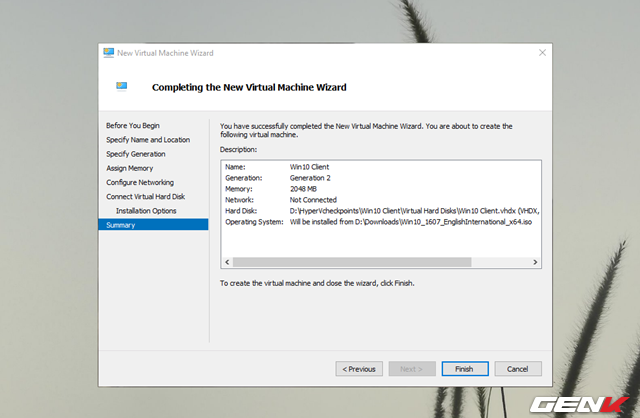640x418 pixels.
Task: Click the Operating System iso path text
Action: (411, 222)
